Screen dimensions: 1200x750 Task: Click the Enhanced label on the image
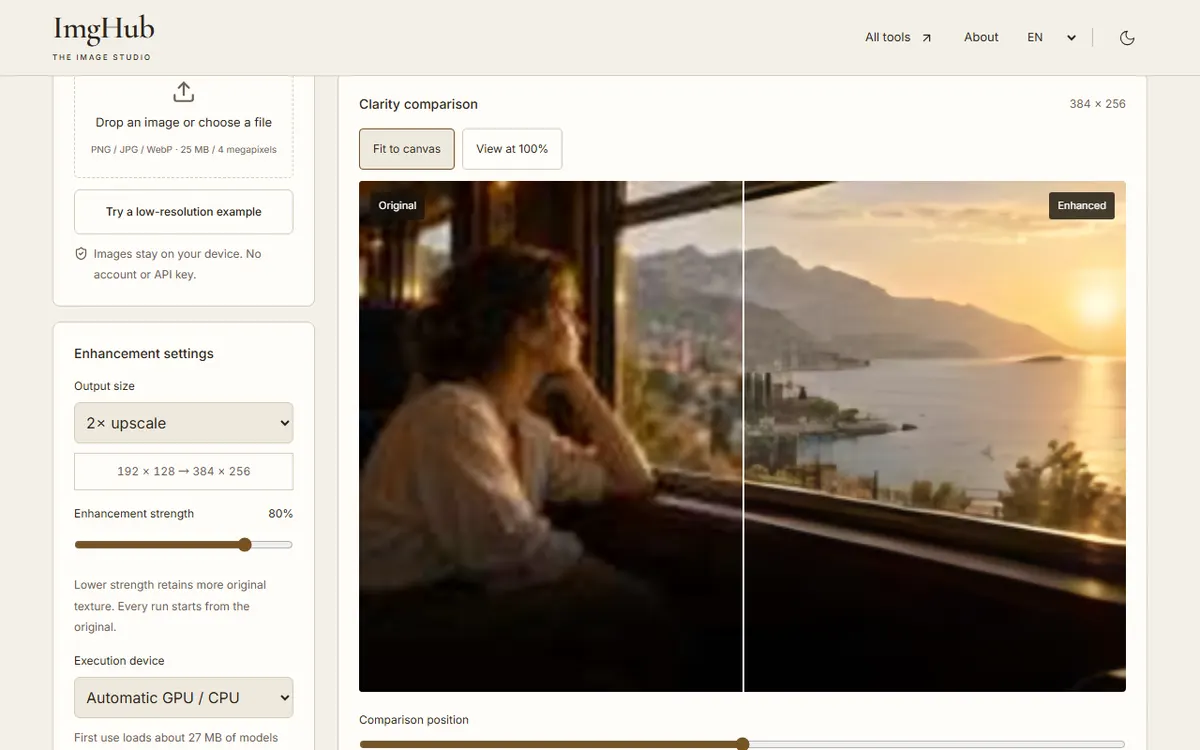tap(1082, 205)
